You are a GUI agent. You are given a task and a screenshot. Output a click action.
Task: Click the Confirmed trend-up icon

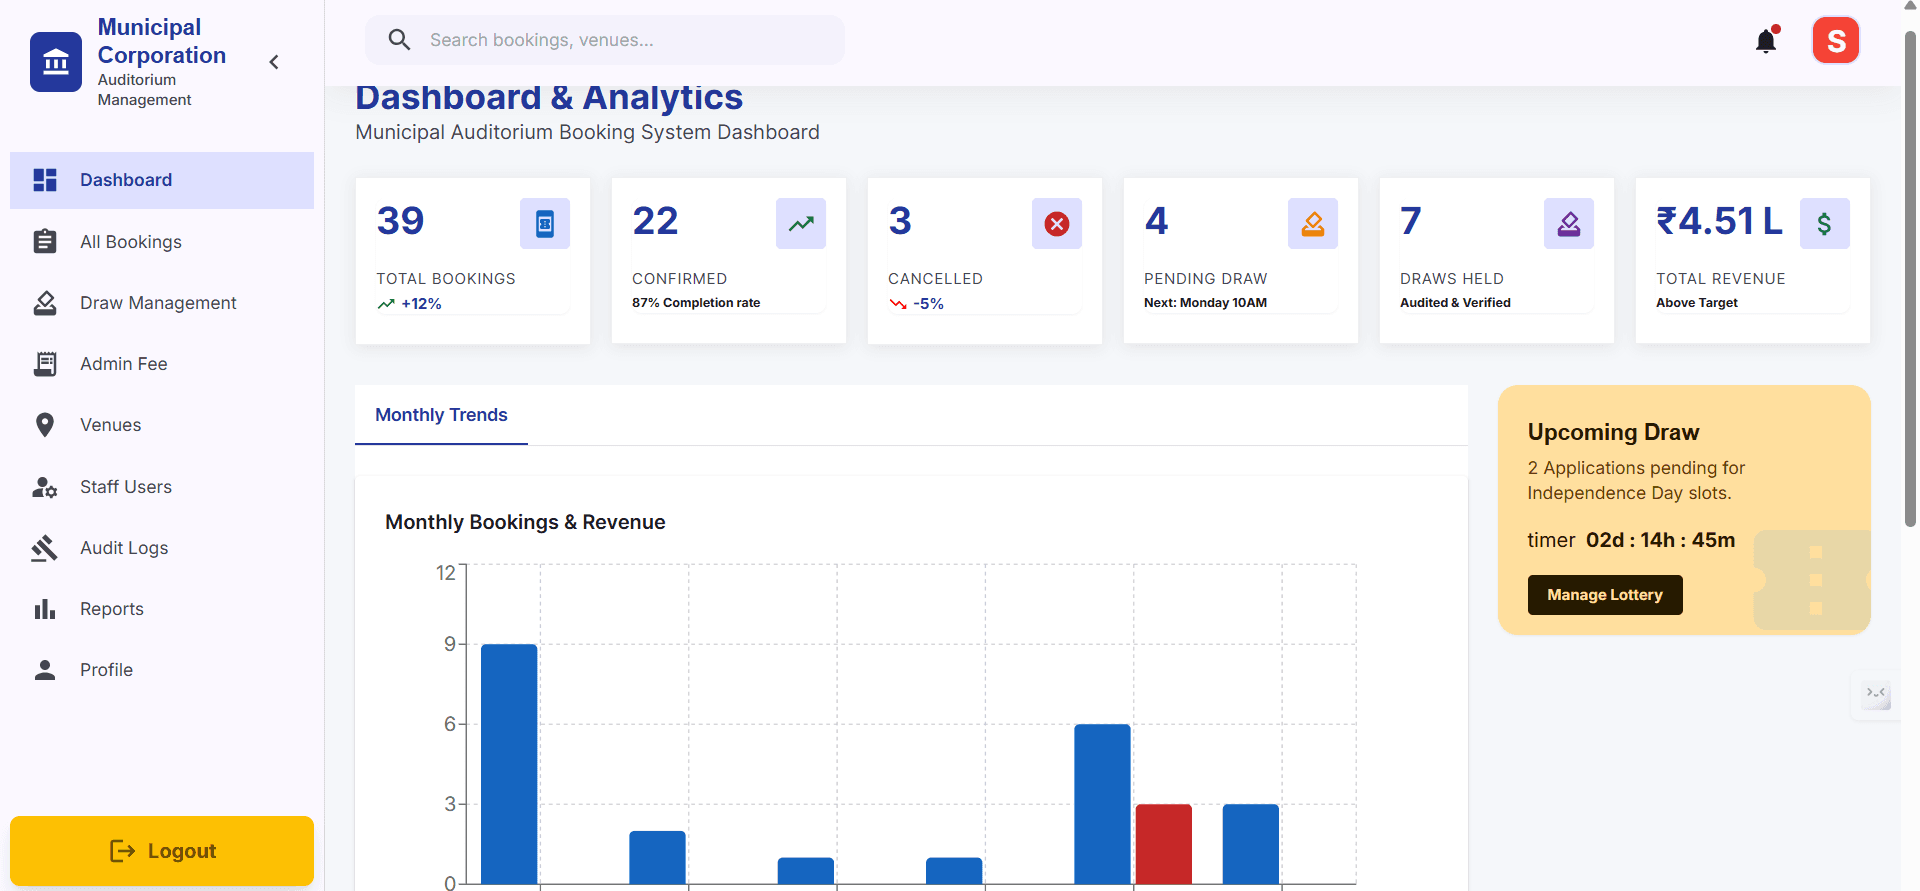coord(801,224)
